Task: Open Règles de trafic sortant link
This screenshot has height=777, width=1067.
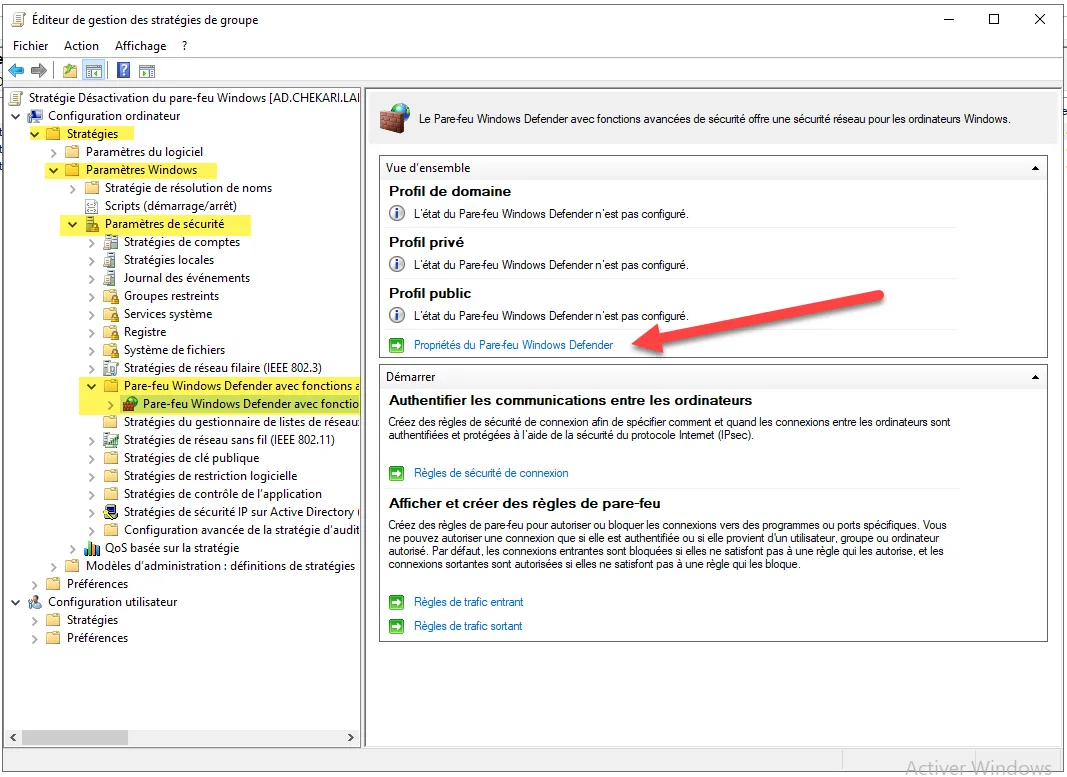Action: click(468, 626)
